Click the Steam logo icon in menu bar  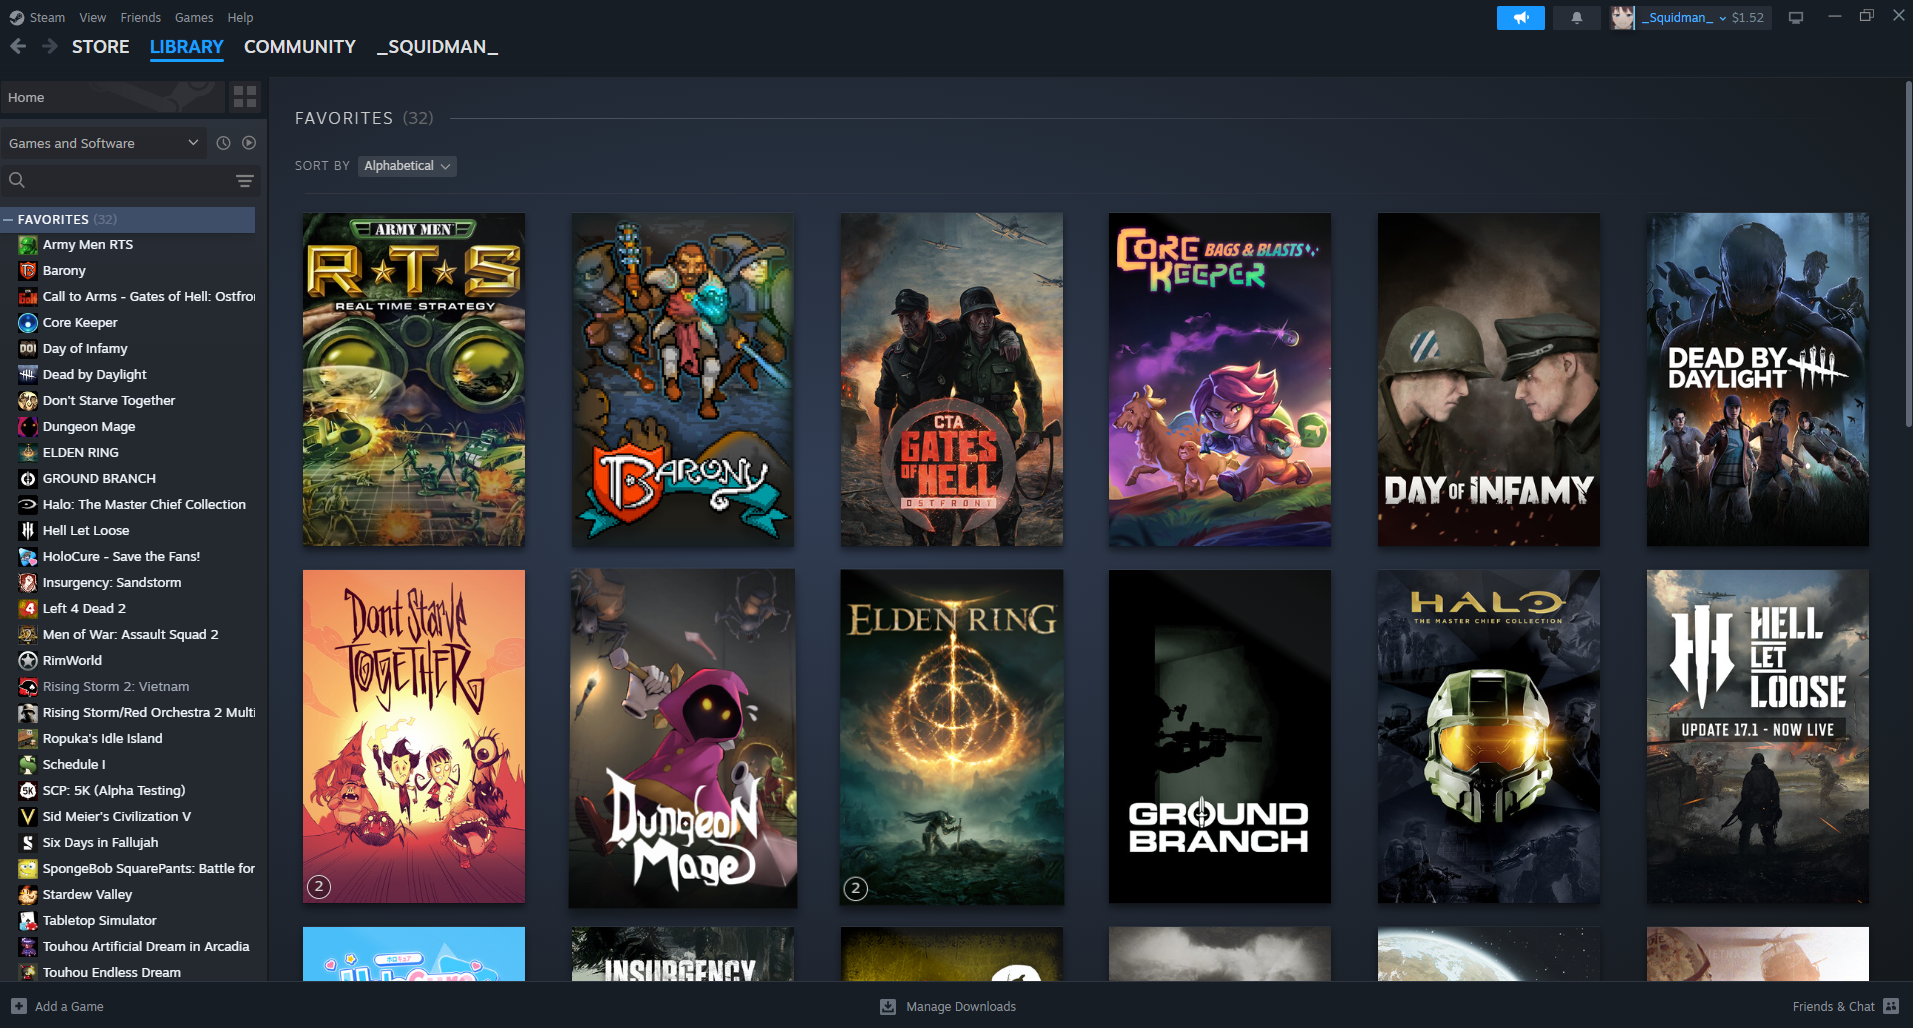[x=17, y=18]
